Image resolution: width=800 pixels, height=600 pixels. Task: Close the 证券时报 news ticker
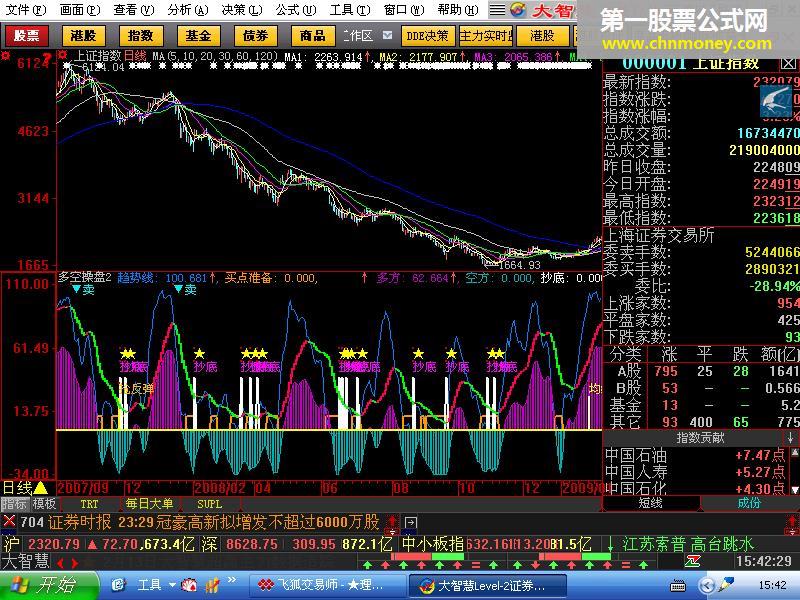(9, 521)
